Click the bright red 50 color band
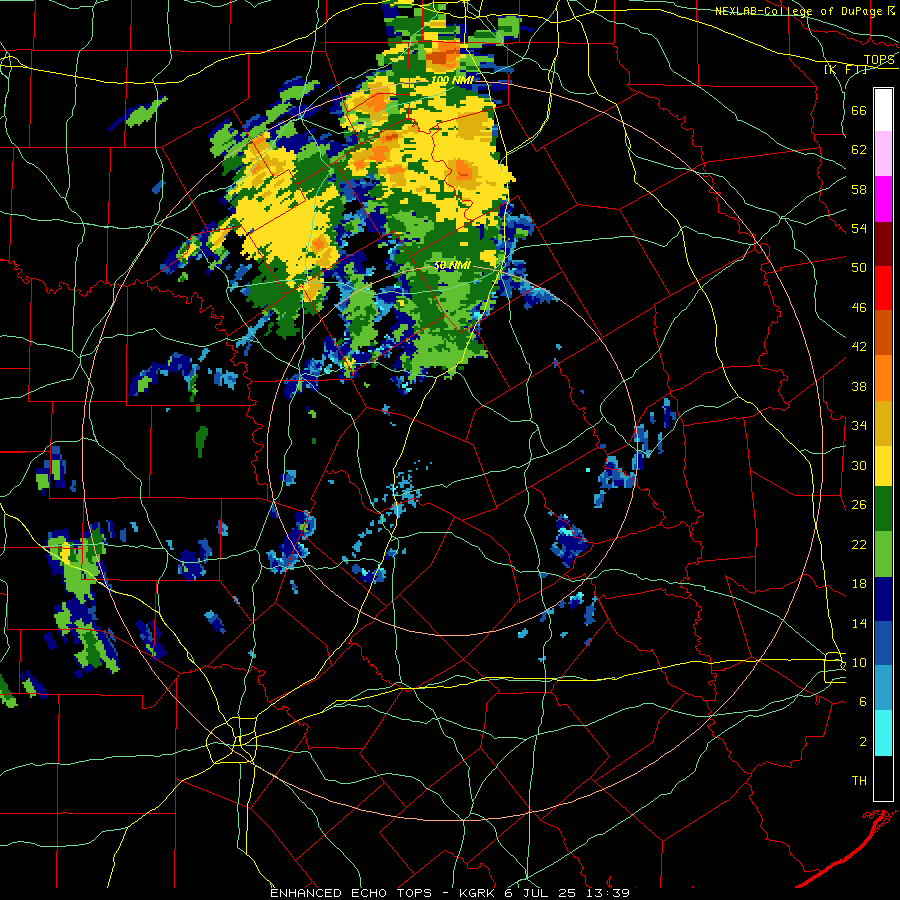This screenshot has width=900, height=900. click(x=883, y=288)
